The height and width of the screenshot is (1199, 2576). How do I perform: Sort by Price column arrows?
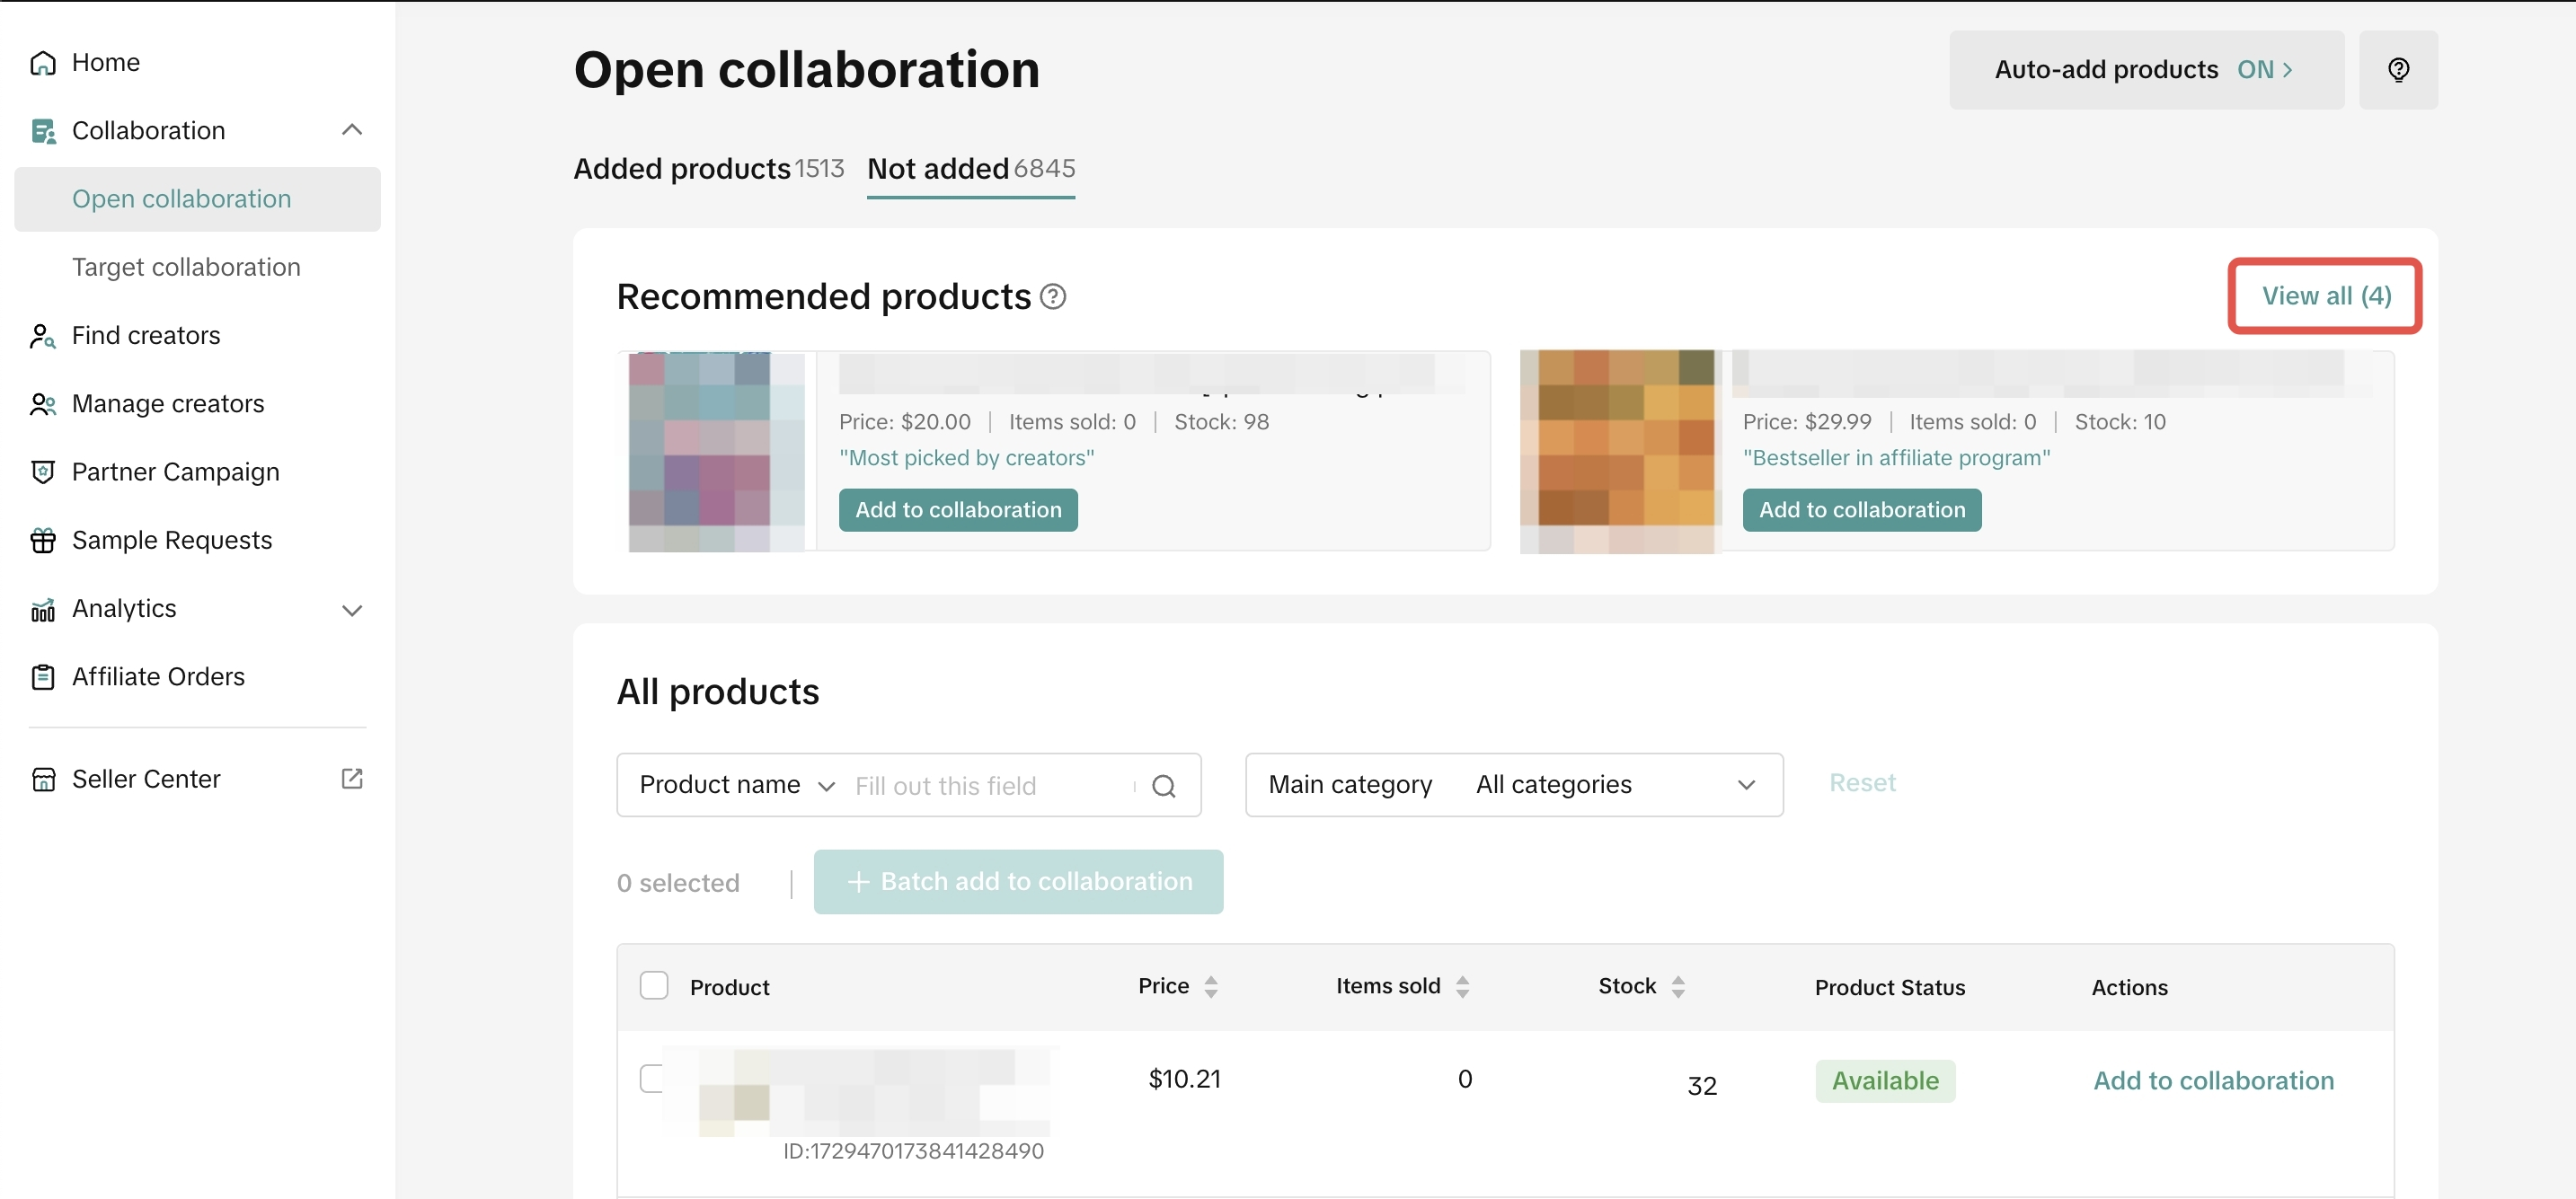coord(1210,987)
